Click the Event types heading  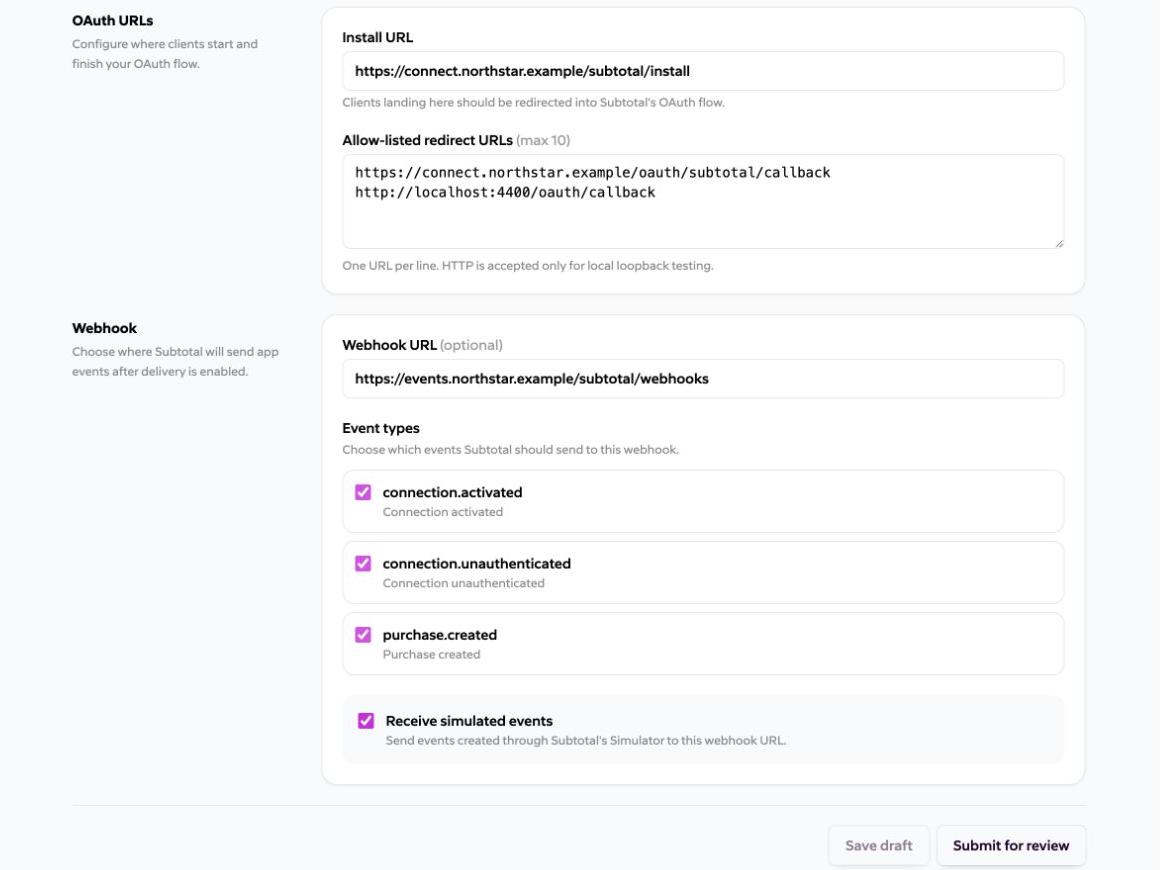381,428
